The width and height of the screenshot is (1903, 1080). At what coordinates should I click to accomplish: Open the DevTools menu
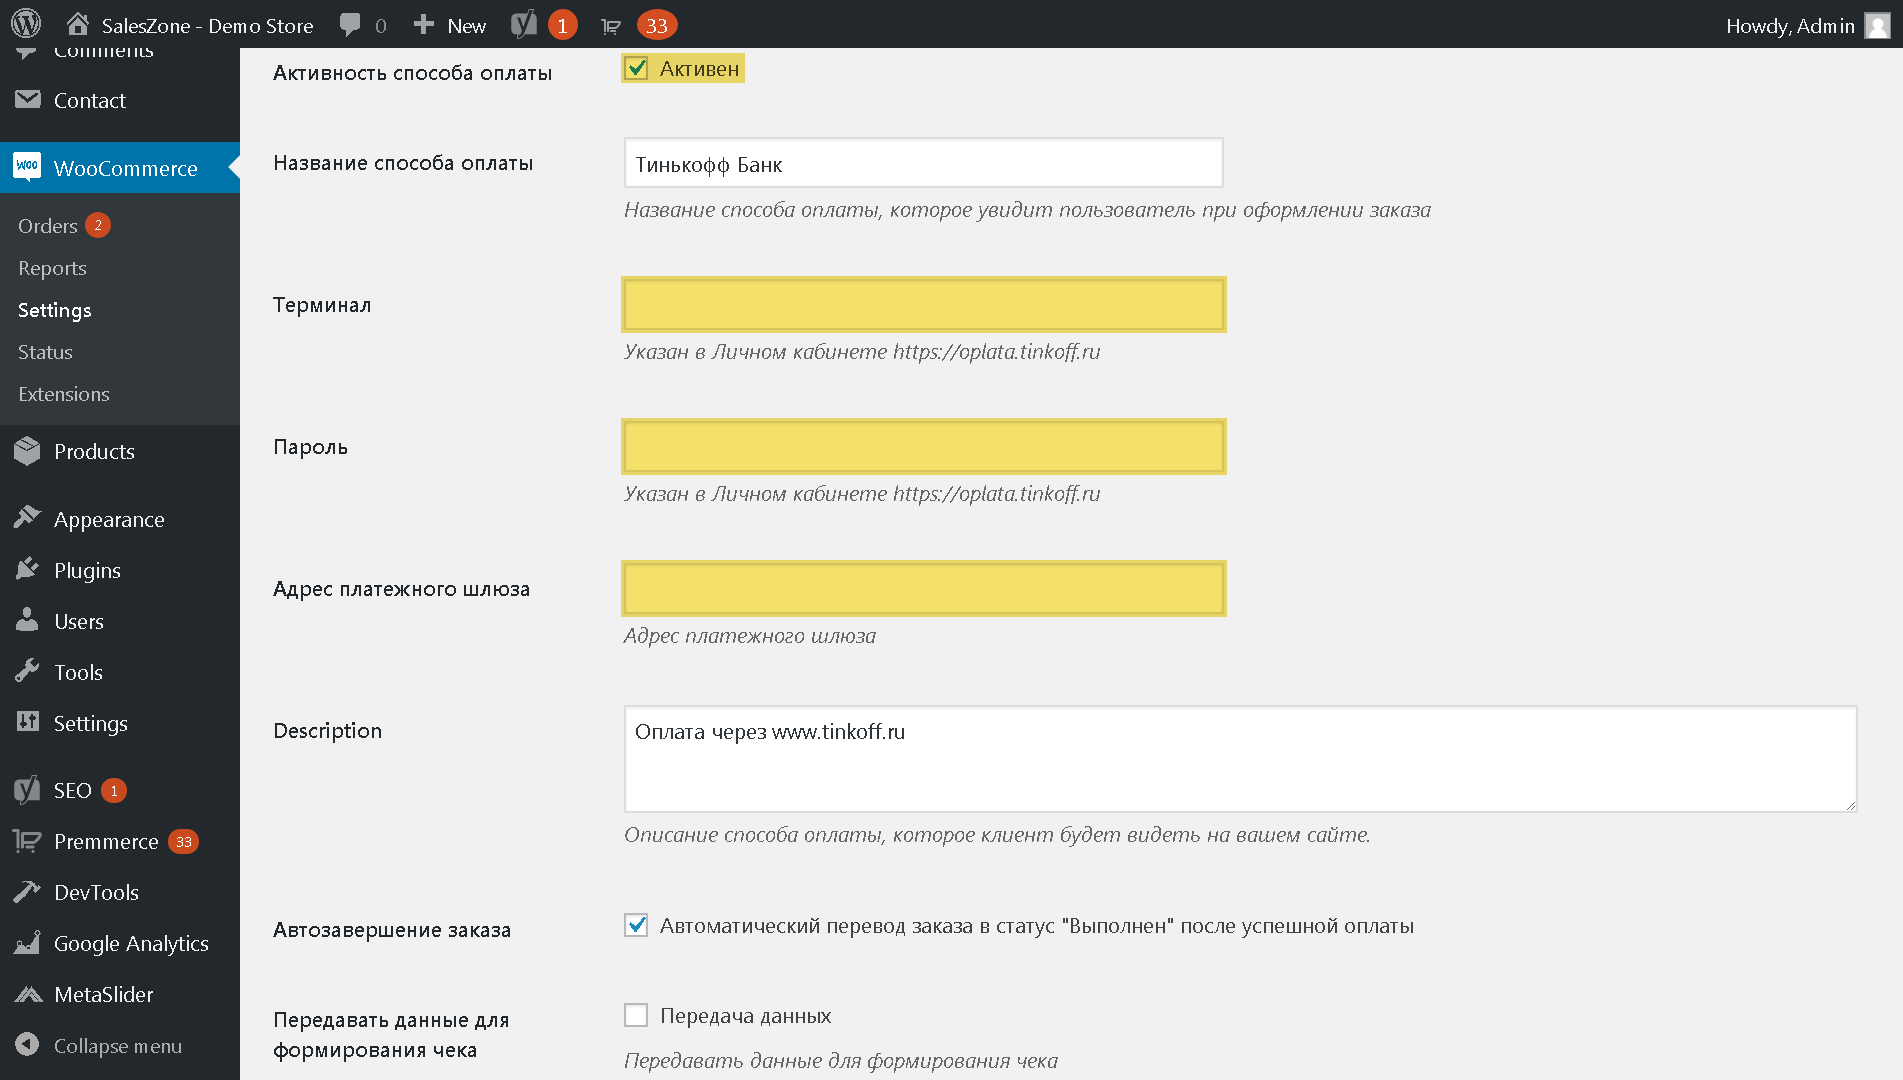96,892
